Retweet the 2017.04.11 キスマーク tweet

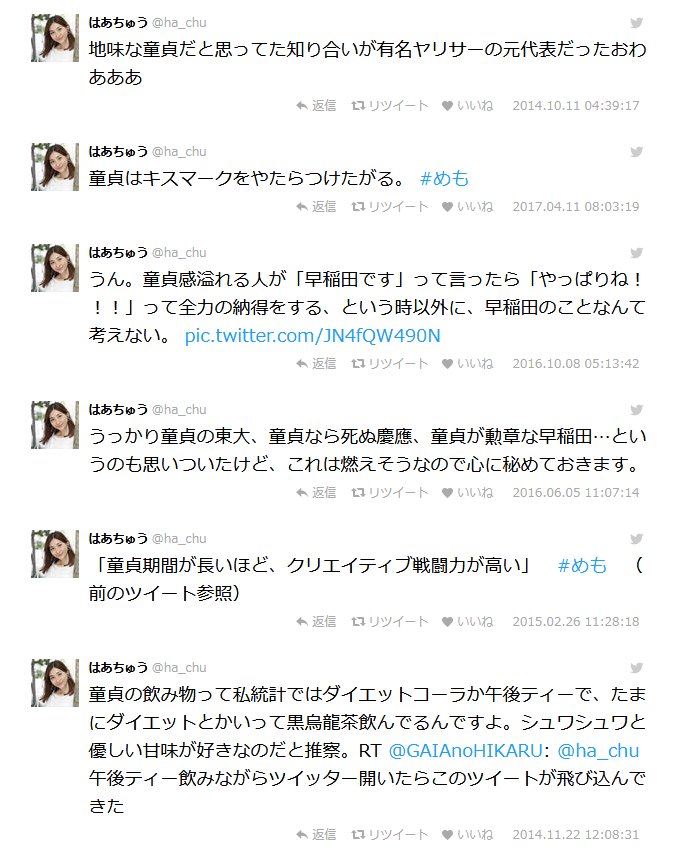tap(390, 207)
